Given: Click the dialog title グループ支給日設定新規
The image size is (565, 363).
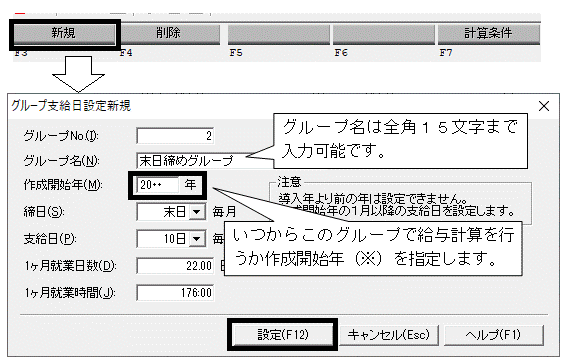Looking at the screenshot, I should pyautogui.click(x=71, y=106).
